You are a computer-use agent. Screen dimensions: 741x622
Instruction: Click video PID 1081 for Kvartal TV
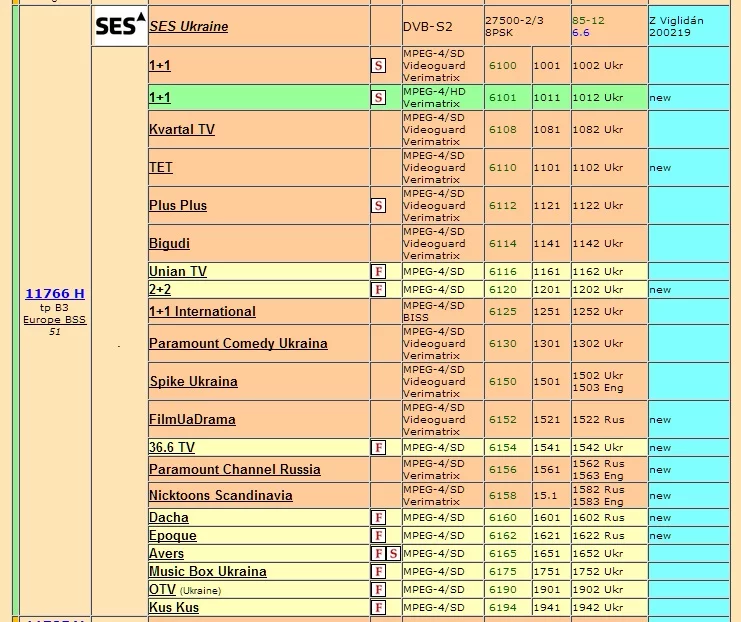pyautogui.click(x=547, y=130)
